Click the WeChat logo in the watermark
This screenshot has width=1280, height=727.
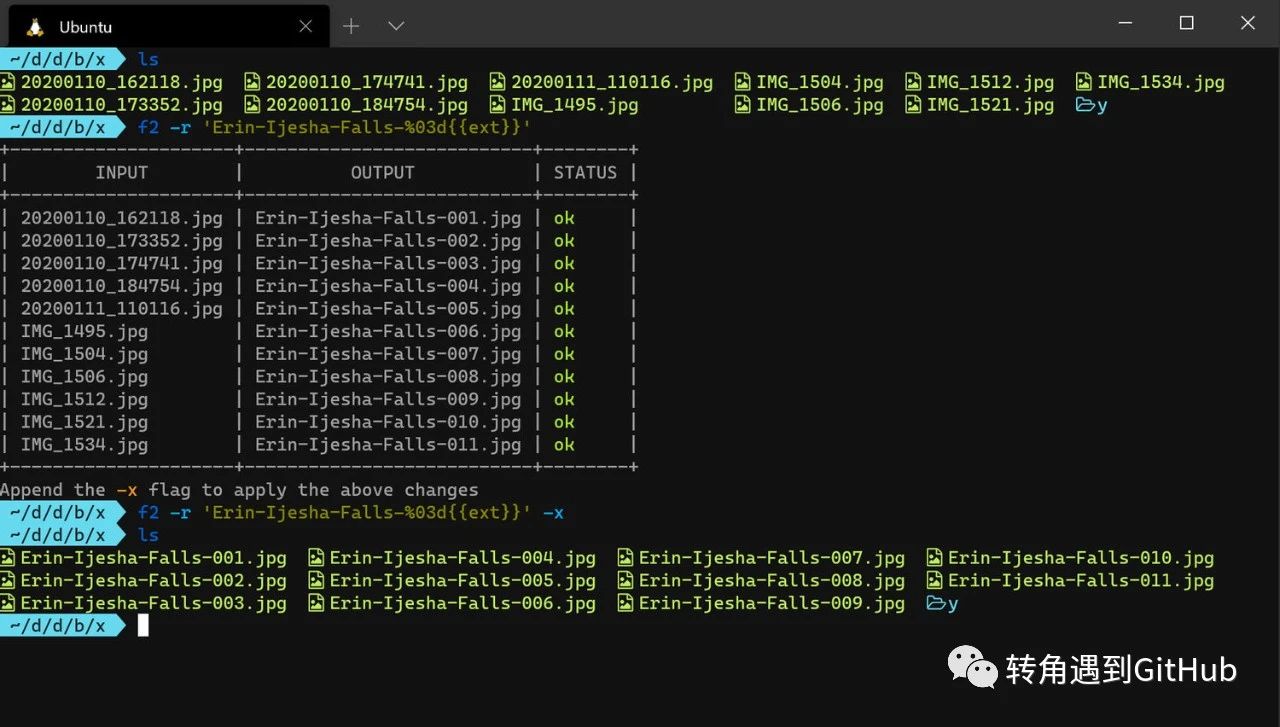972,667
